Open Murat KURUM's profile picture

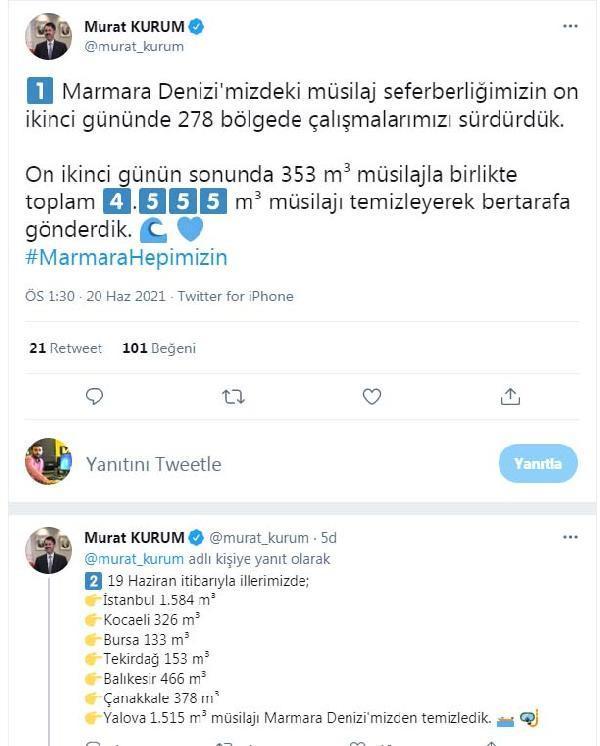coord(48,36)
